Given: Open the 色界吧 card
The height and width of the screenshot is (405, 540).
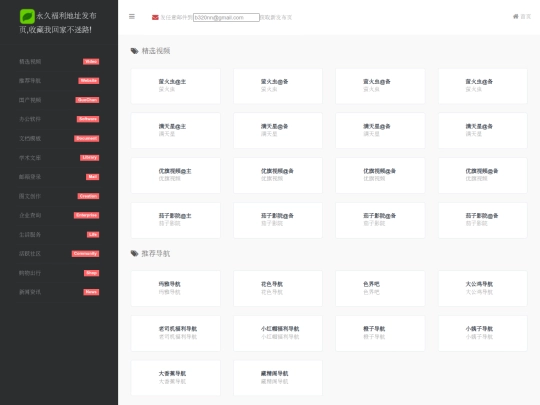Looking at the screenshot, I should 380,289.
